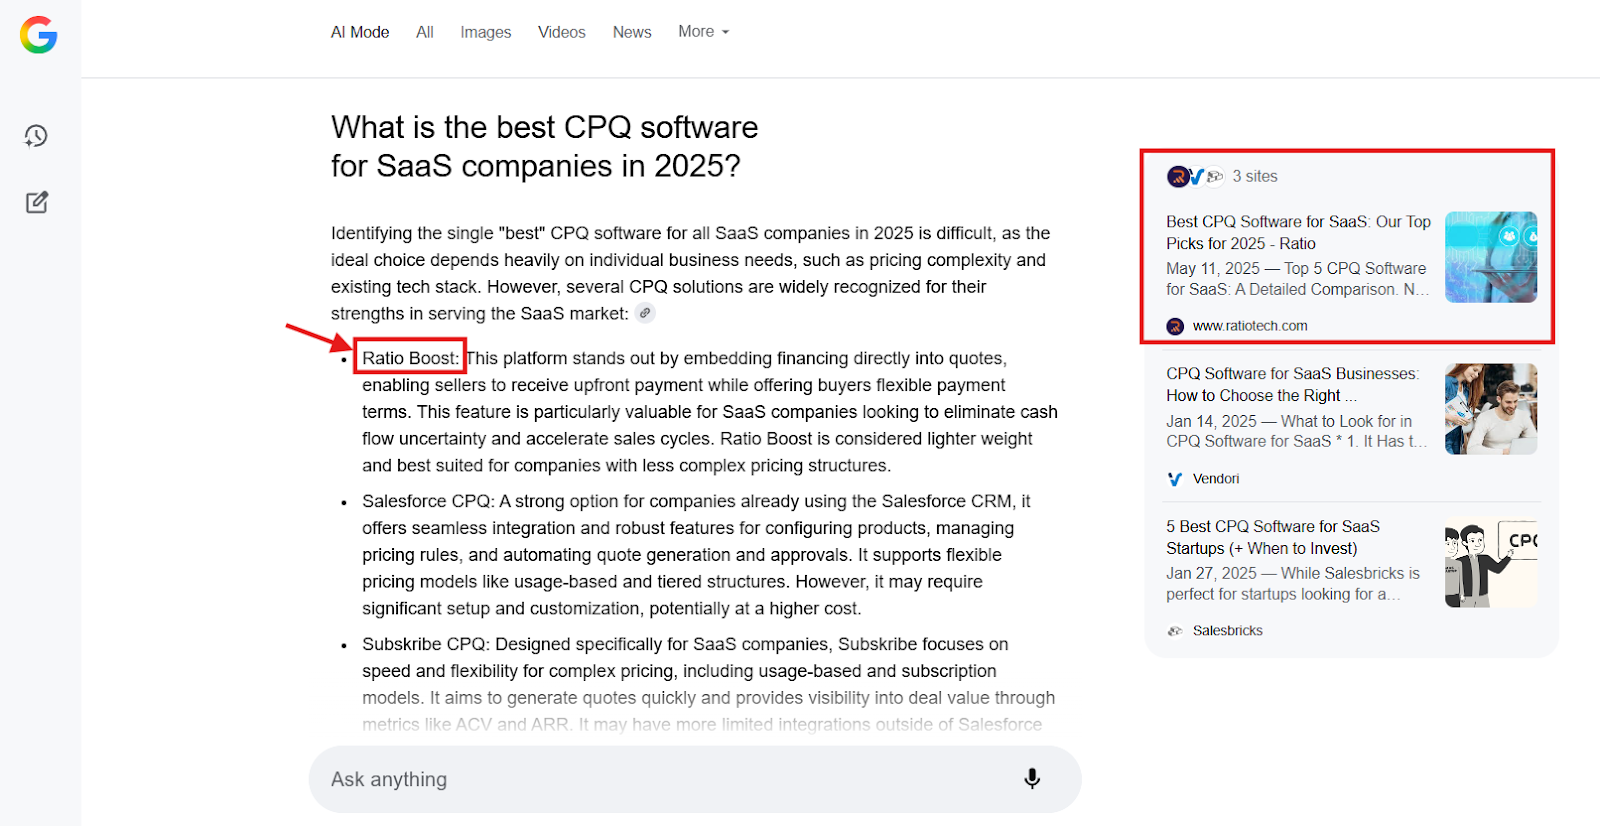Click the 'Ratio Boost:' bullet heading
Viewport: 1600px width, 826px height.
click(410, 358)
